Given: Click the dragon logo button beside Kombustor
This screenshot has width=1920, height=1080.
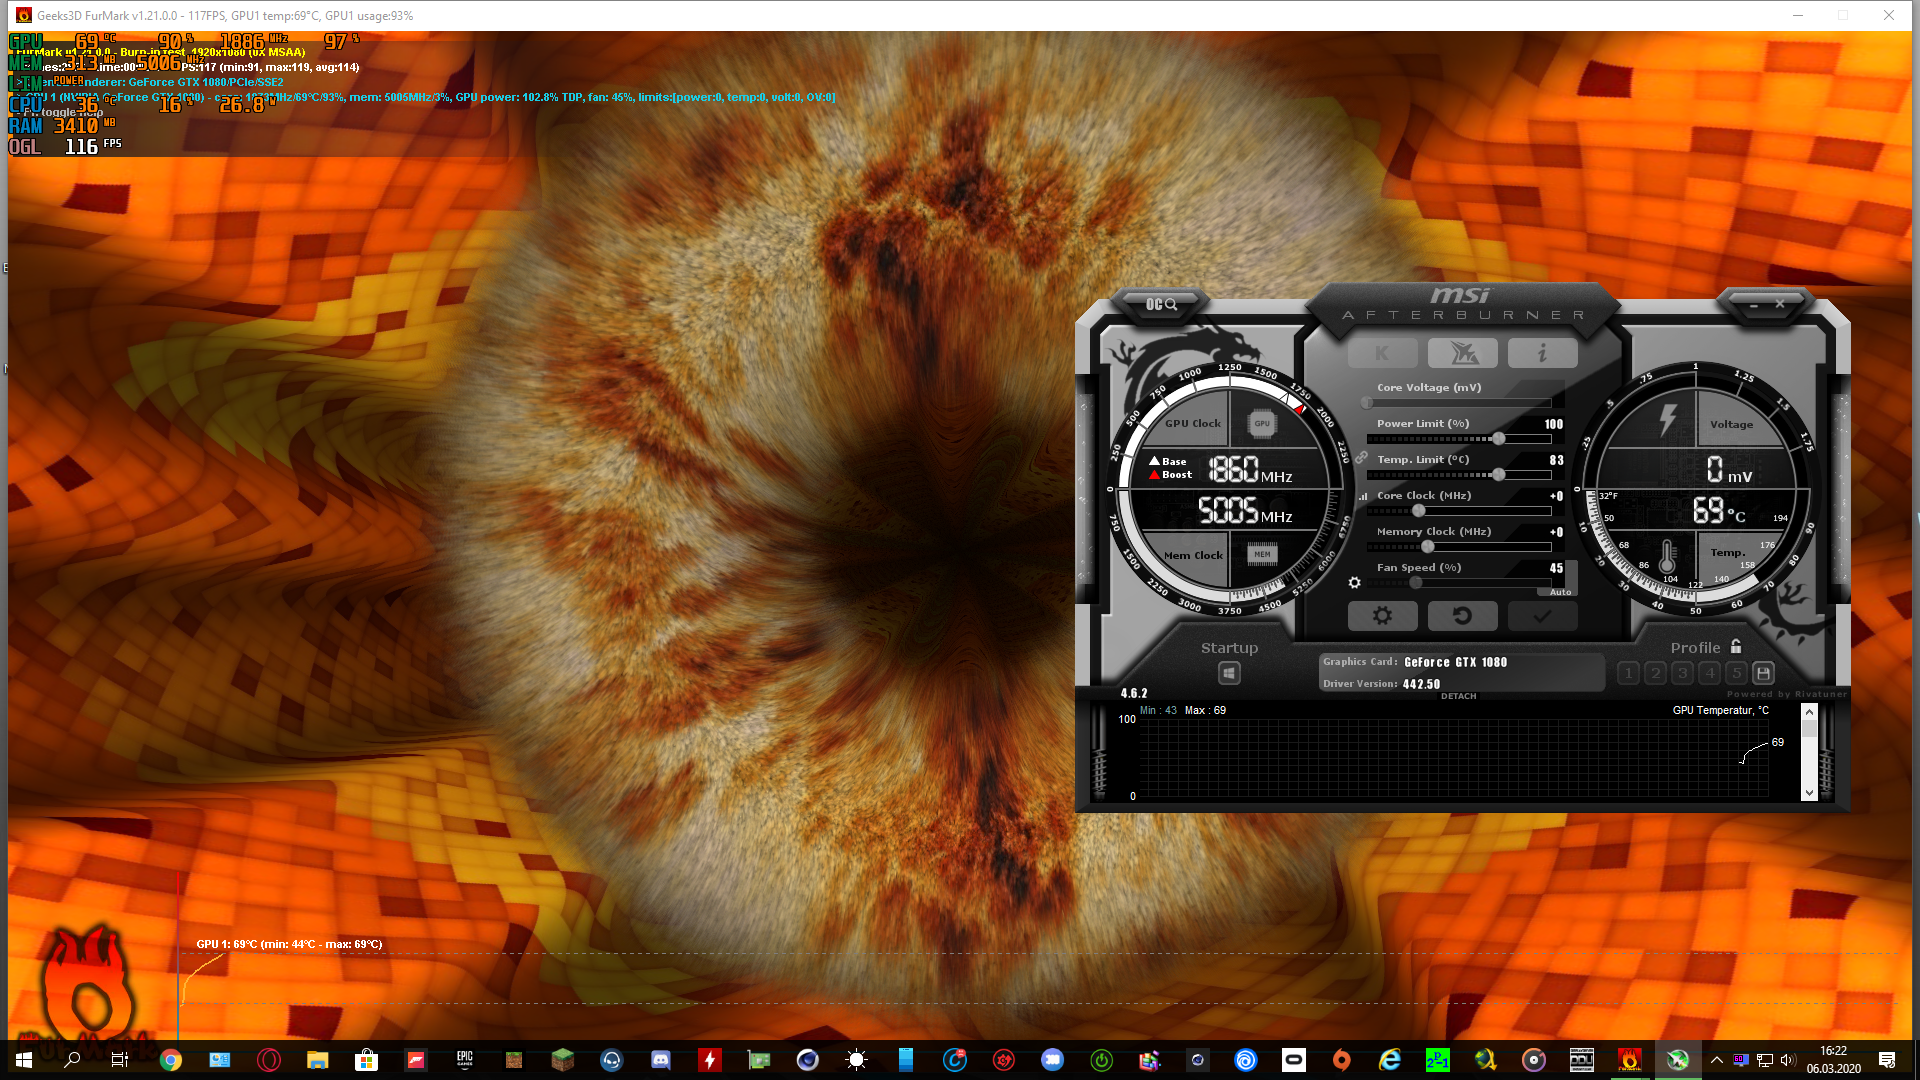Looking at the screenshot, I should (x=1462, y=353).
